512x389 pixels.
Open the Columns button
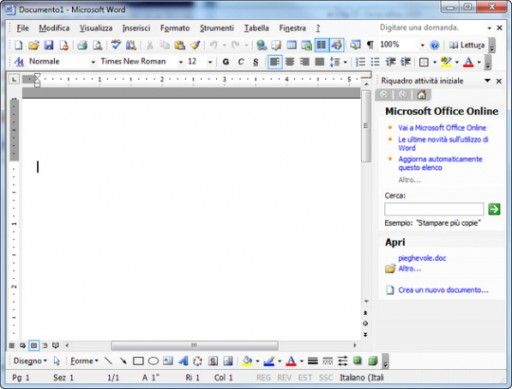click(x=321, y=45)
